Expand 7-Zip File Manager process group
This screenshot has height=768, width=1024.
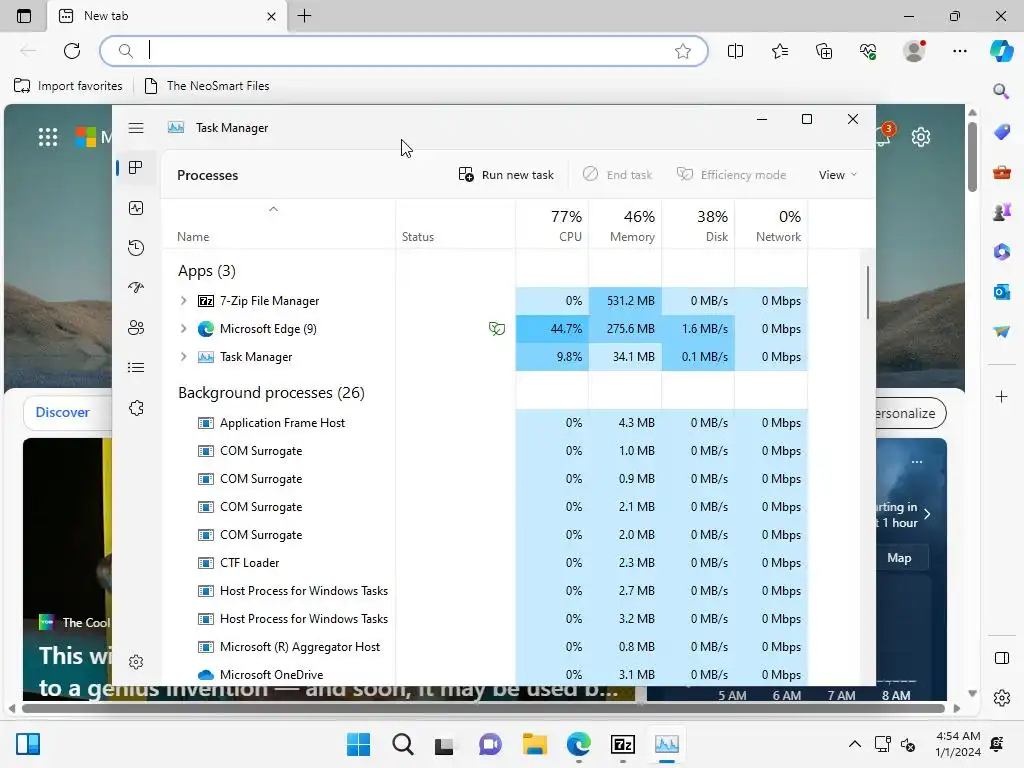[184, 300]
